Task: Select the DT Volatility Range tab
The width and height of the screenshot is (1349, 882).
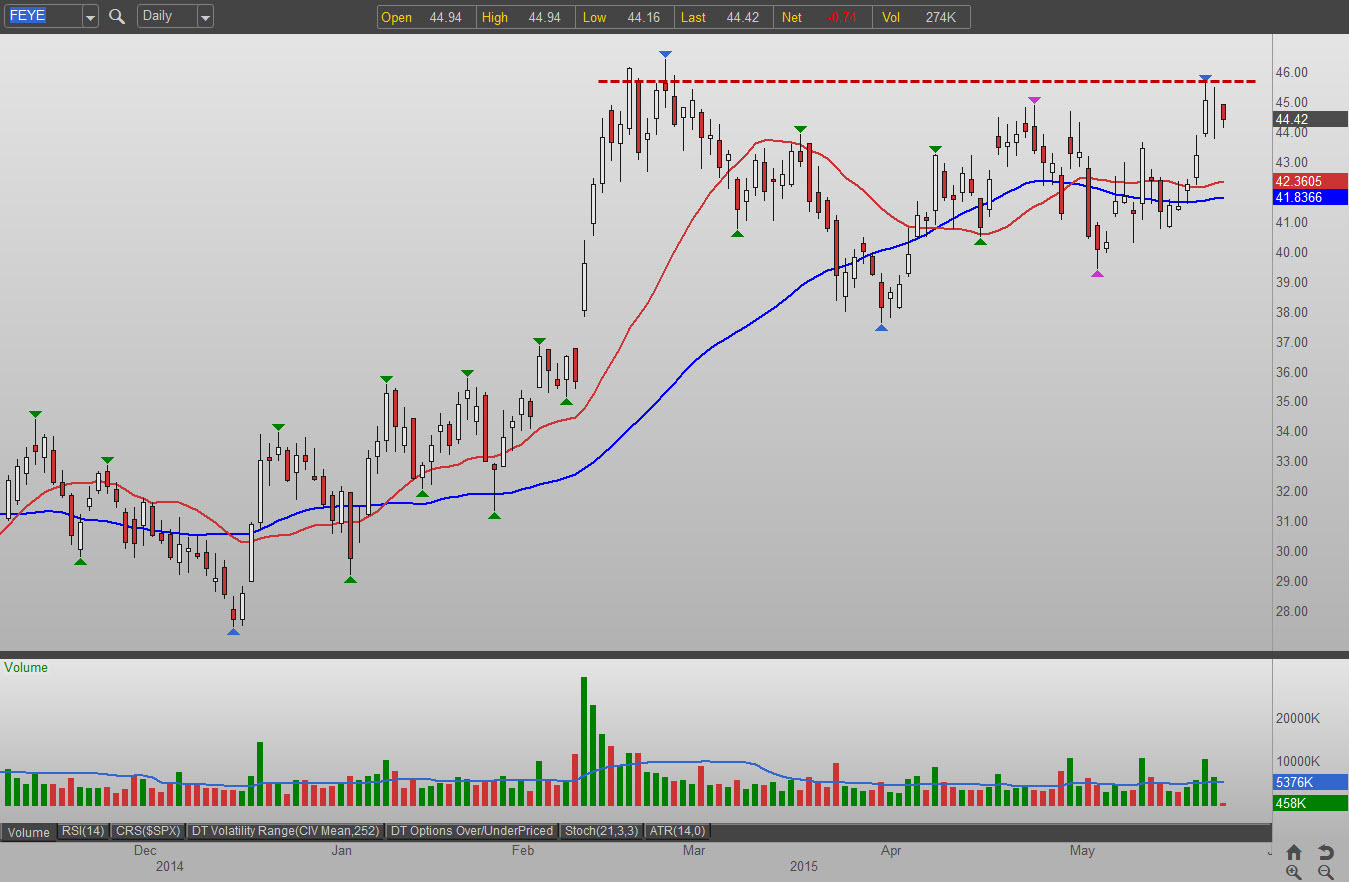Action: click(285, 831)
